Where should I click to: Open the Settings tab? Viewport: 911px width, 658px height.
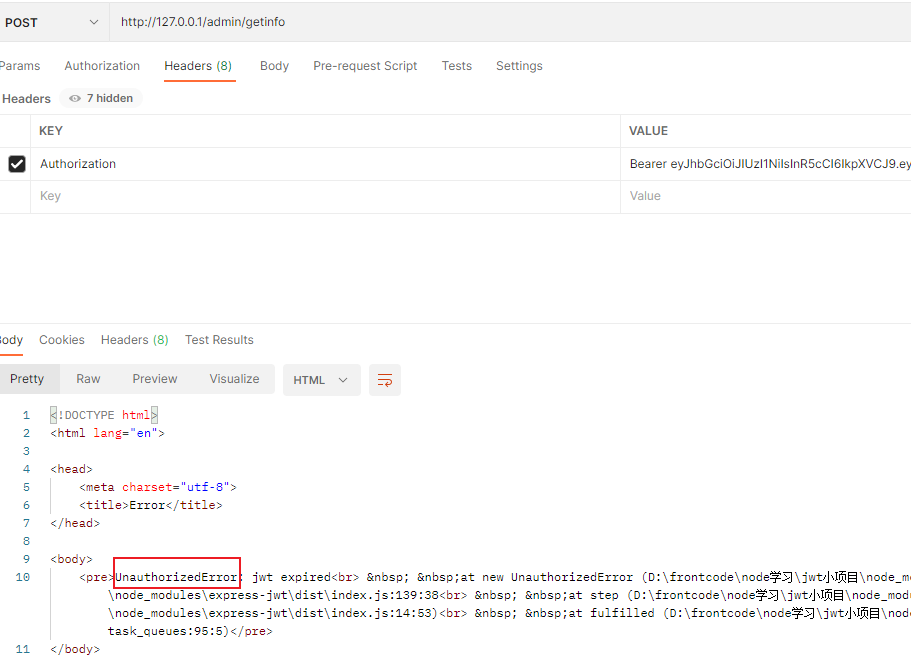pyautogui.click(x=519, y=66)
